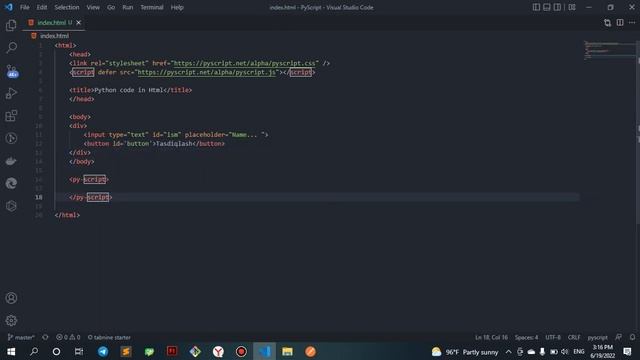Screen dimensions: 640x360
Task: Change the end of line sequence via CRLF
Action: click(574, 337)
